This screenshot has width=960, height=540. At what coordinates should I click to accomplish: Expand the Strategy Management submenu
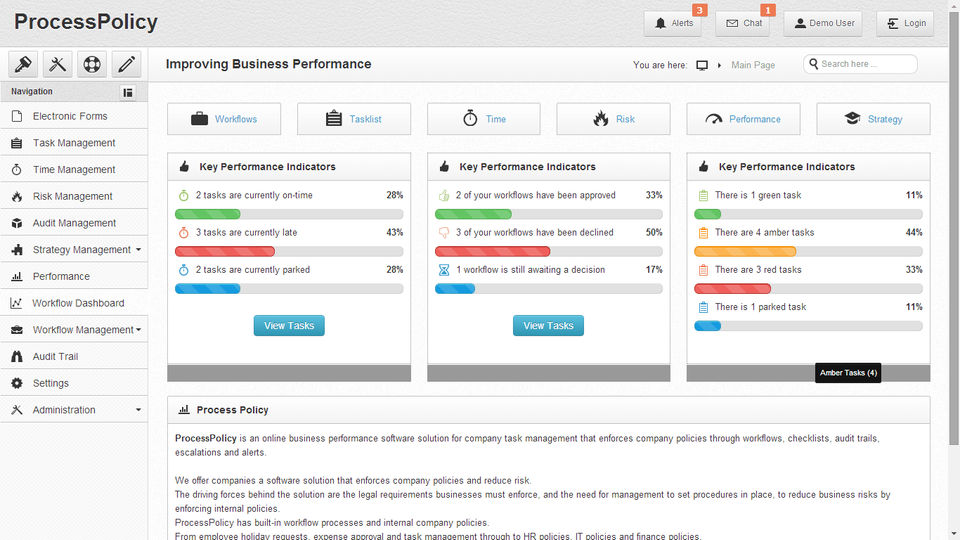coord(138,250)
